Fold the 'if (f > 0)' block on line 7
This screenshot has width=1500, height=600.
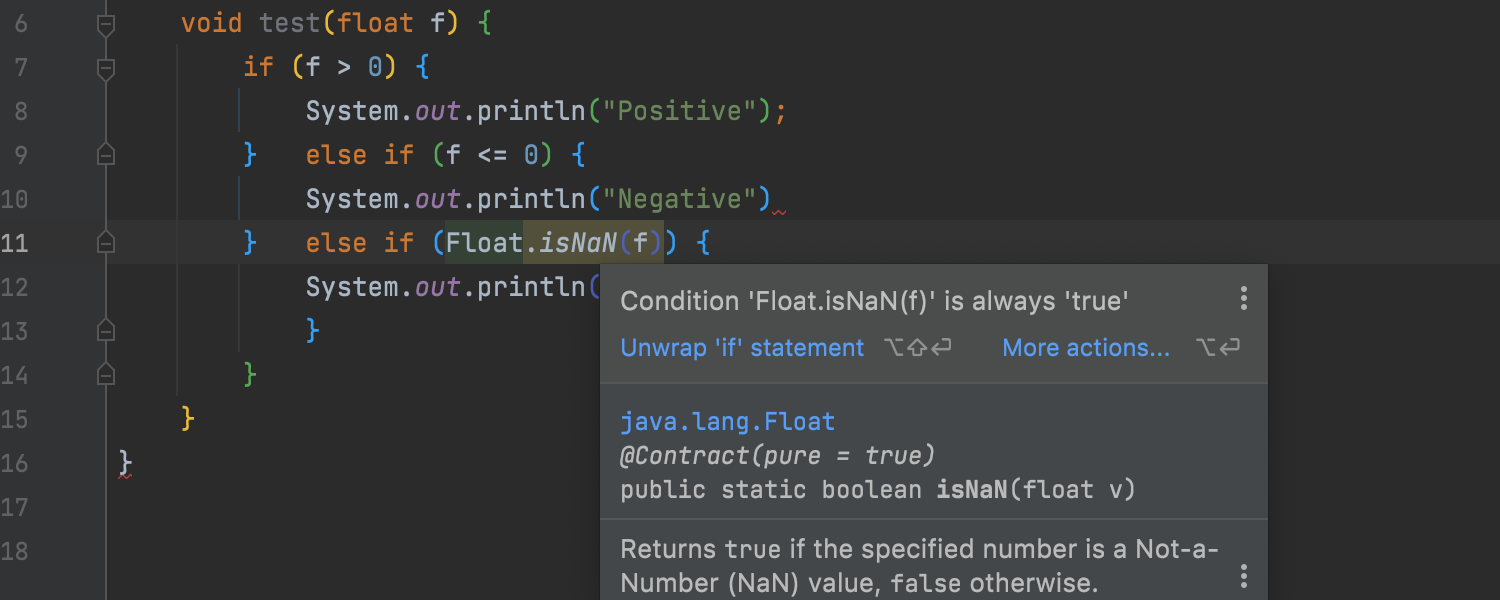point(105,68)
